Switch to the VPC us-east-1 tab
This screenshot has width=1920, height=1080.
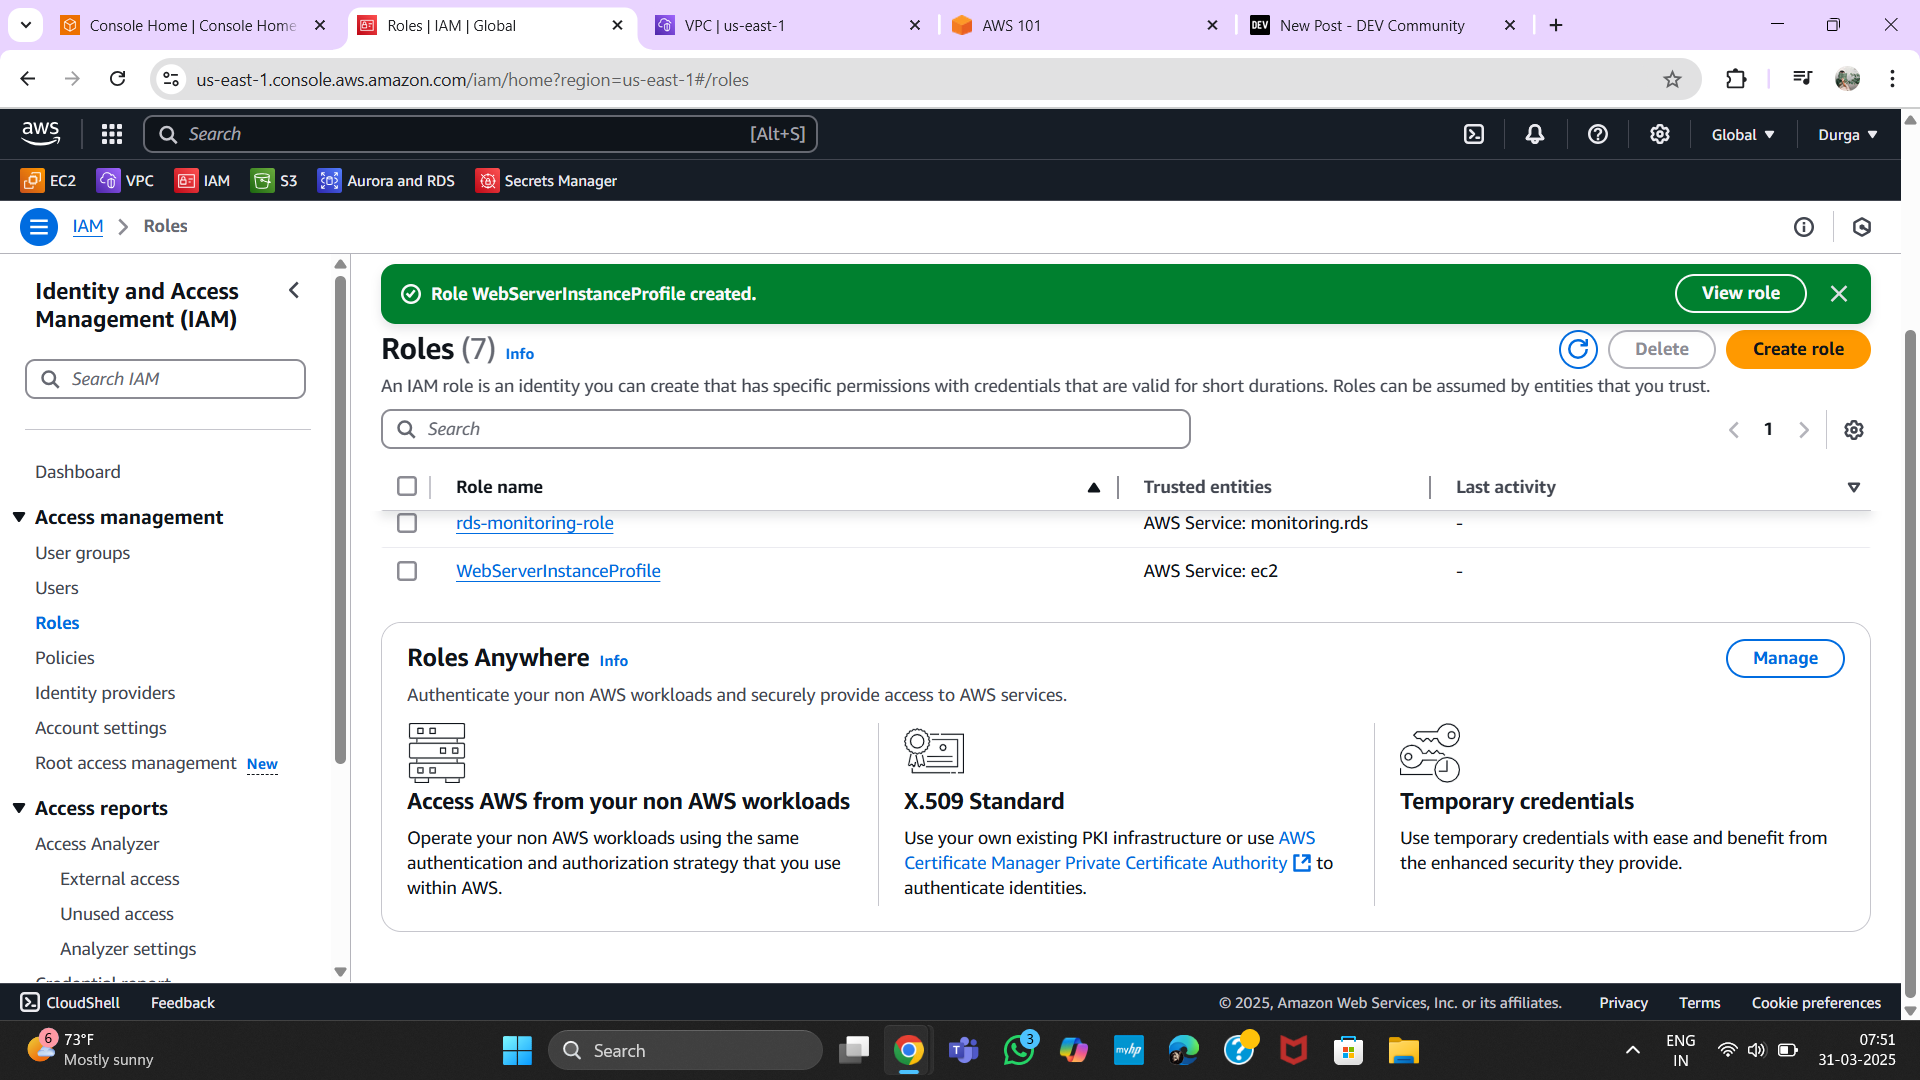(x=789, y=25)
